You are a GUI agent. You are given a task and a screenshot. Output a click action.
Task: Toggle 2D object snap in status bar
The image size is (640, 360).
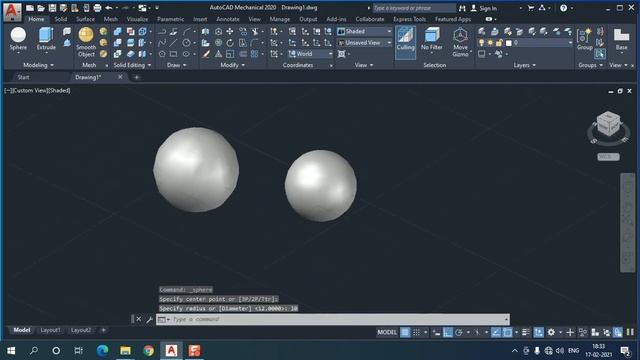507,332
